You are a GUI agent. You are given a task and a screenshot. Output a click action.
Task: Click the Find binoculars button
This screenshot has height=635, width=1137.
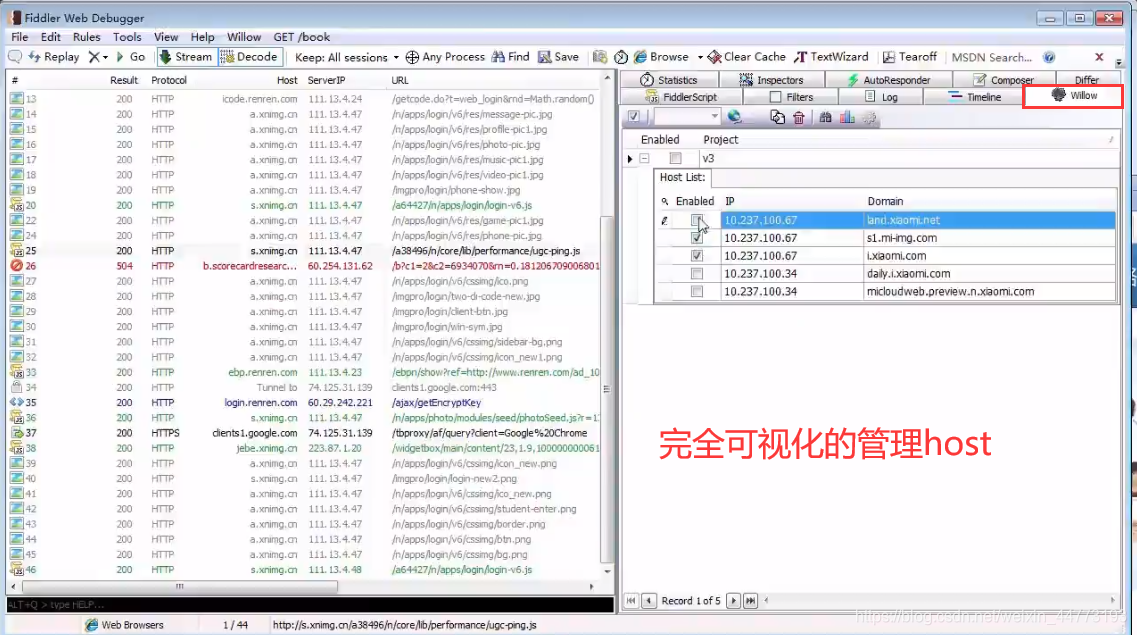pyautogui.click(x=510, y=57)
